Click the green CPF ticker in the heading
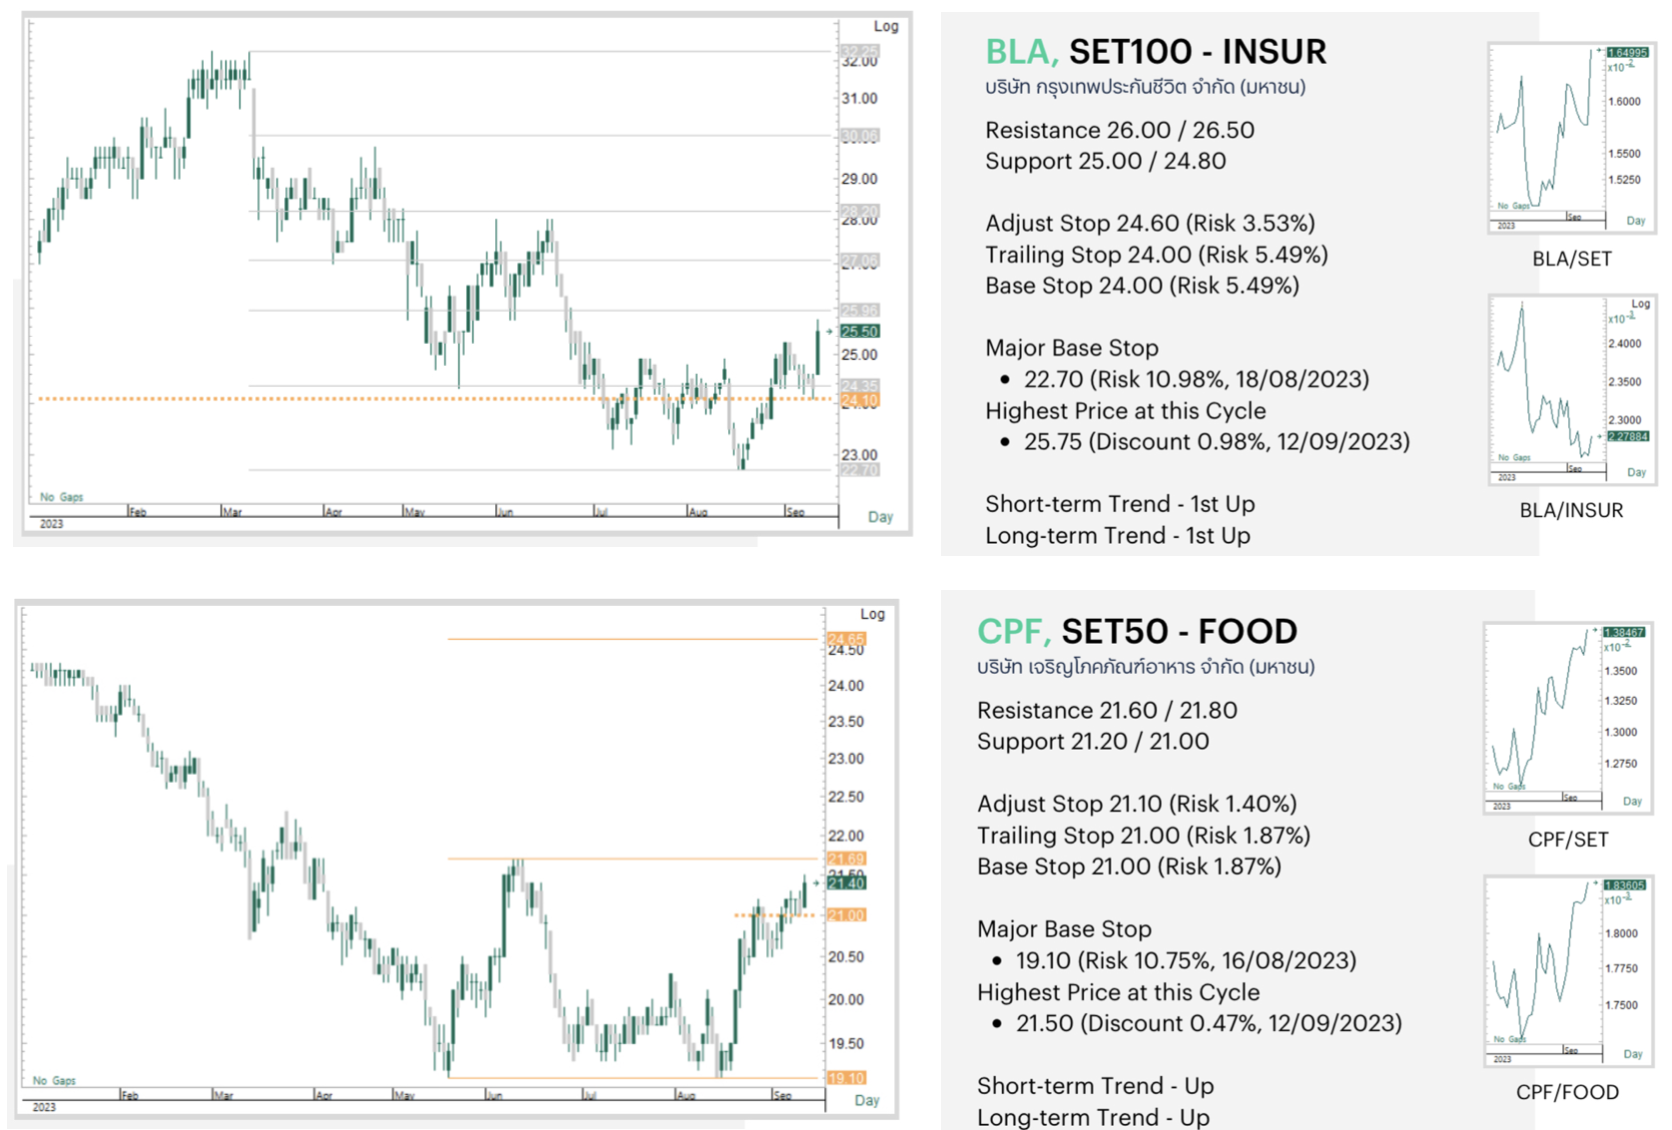This screenshot has width=1672, height=1130. click(x=1013, y=631)
